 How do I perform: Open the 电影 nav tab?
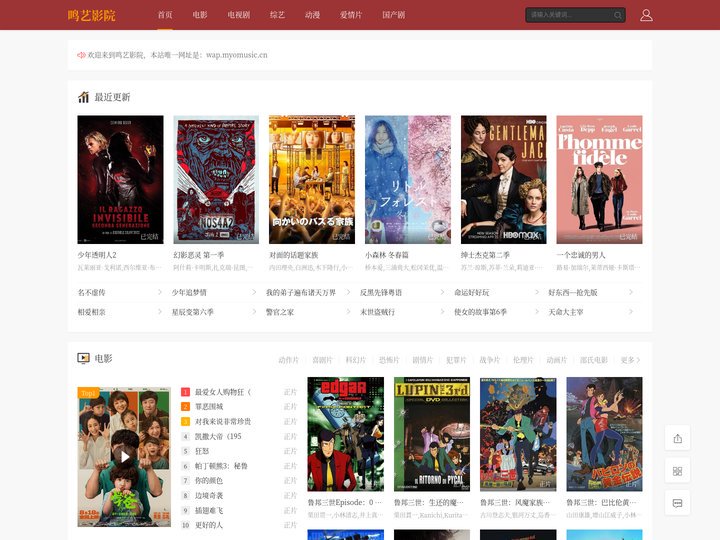200,15
